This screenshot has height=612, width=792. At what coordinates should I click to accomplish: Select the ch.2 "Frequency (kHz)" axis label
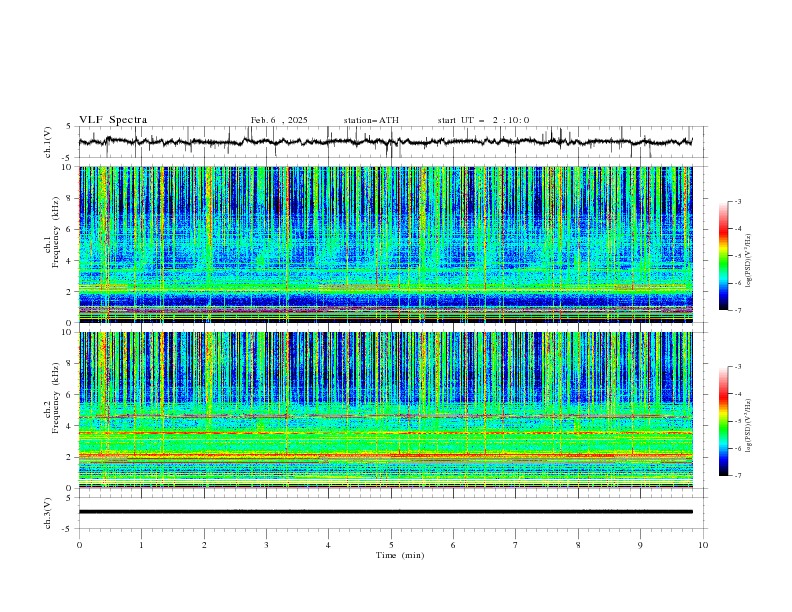point(56,397)
